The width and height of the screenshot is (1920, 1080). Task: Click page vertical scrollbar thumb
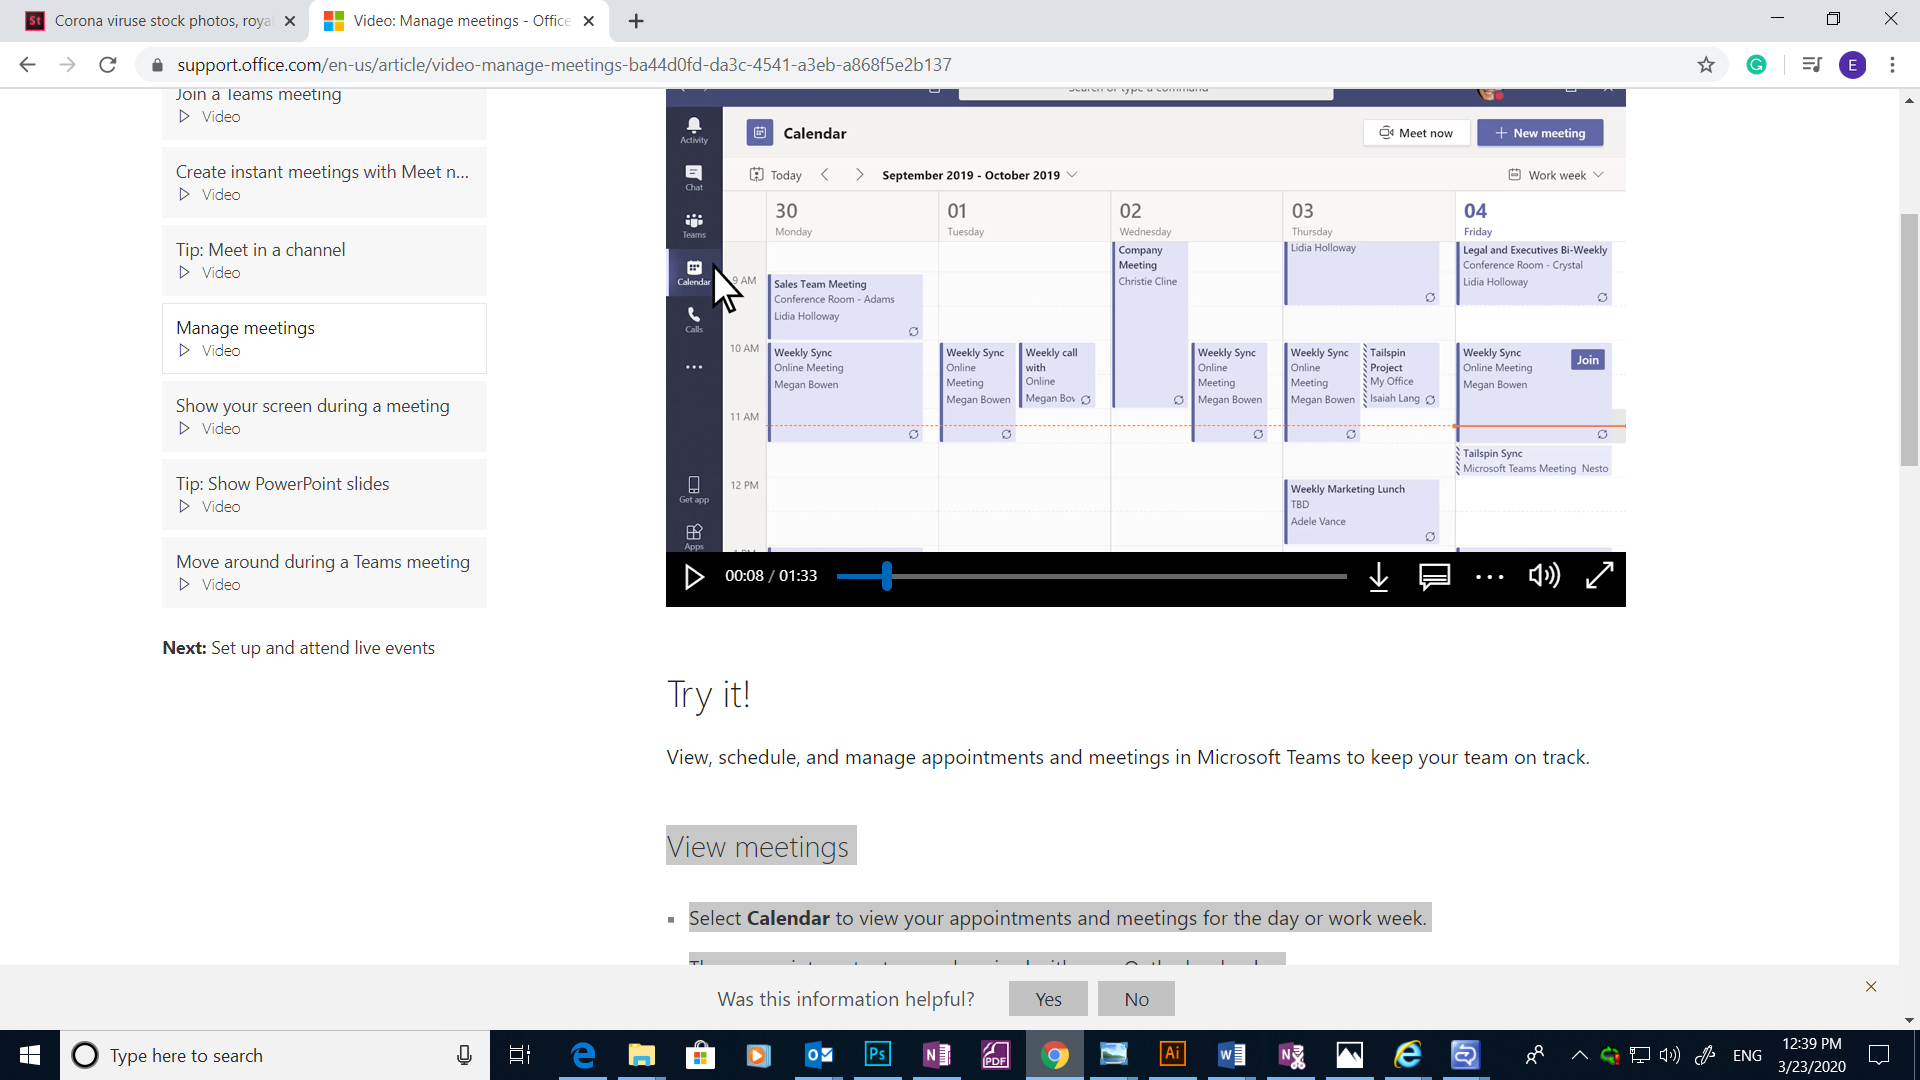pyautogui.click(x=1909, y=340)
